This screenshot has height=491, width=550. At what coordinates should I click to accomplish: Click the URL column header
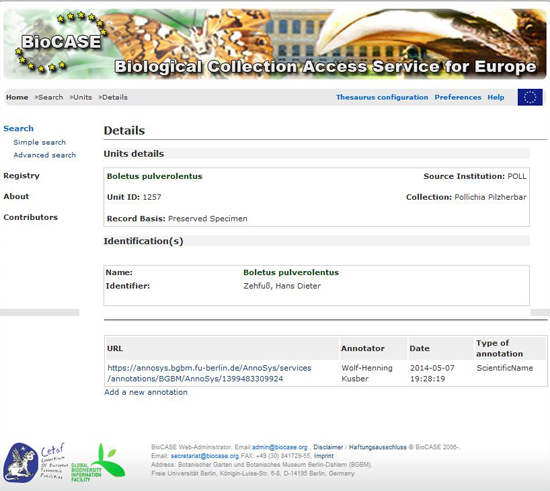(x=222, y=348)
